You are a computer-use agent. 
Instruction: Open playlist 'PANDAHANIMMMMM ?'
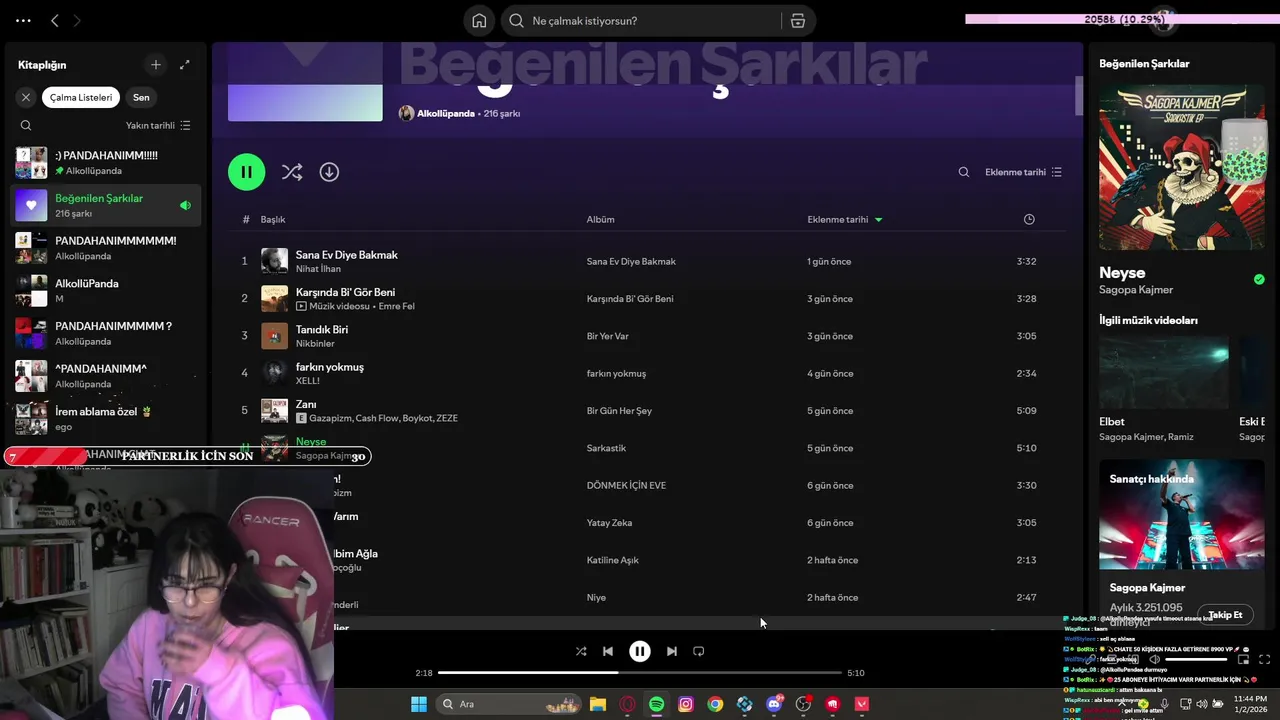pyautogui.click(x=107, y=334)
